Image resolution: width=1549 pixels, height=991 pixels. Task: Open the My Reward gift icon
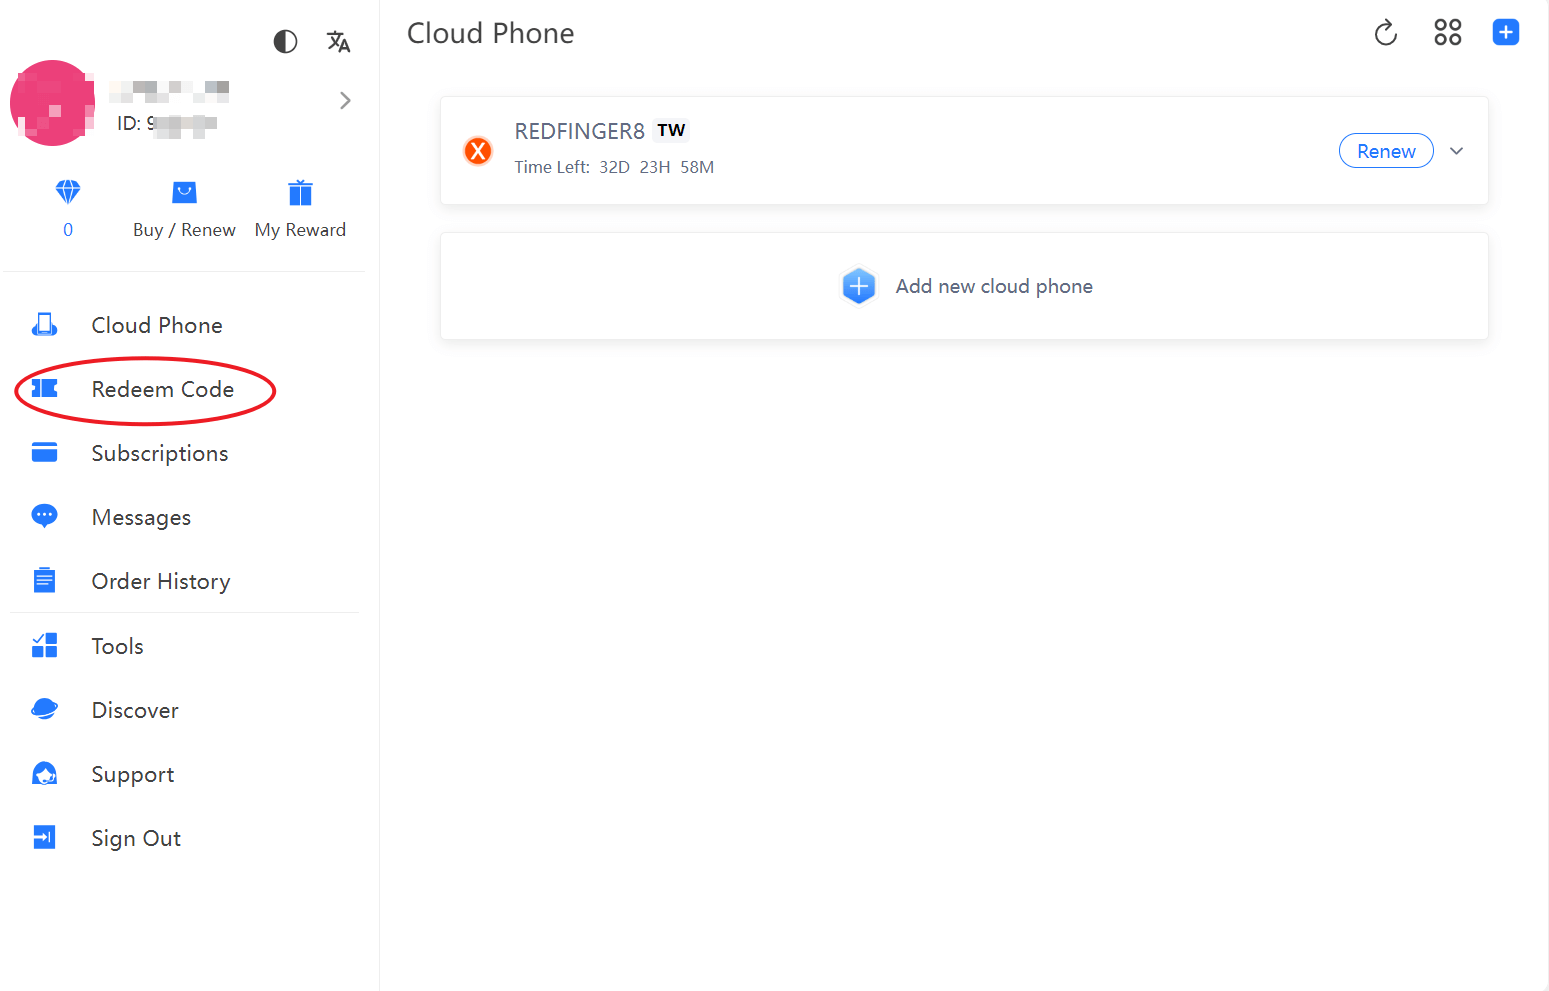[300, 193]
